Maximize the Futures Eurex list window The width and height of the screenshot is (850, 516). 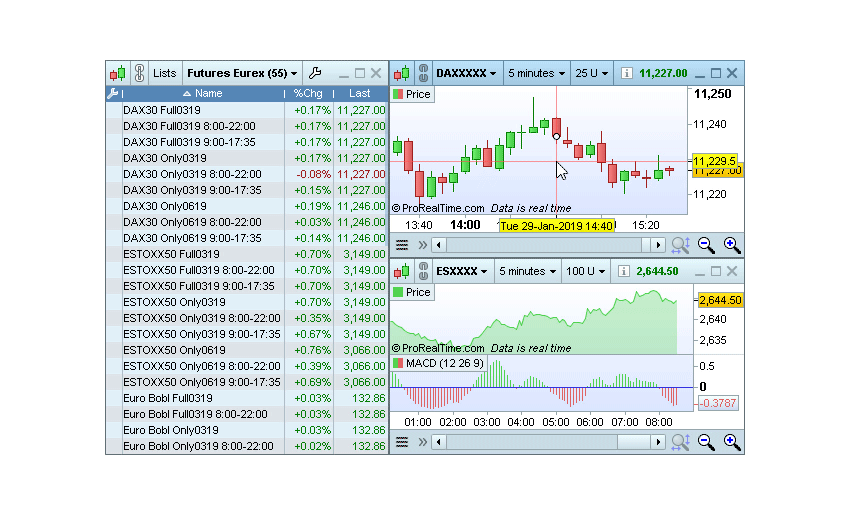(359, 73)
